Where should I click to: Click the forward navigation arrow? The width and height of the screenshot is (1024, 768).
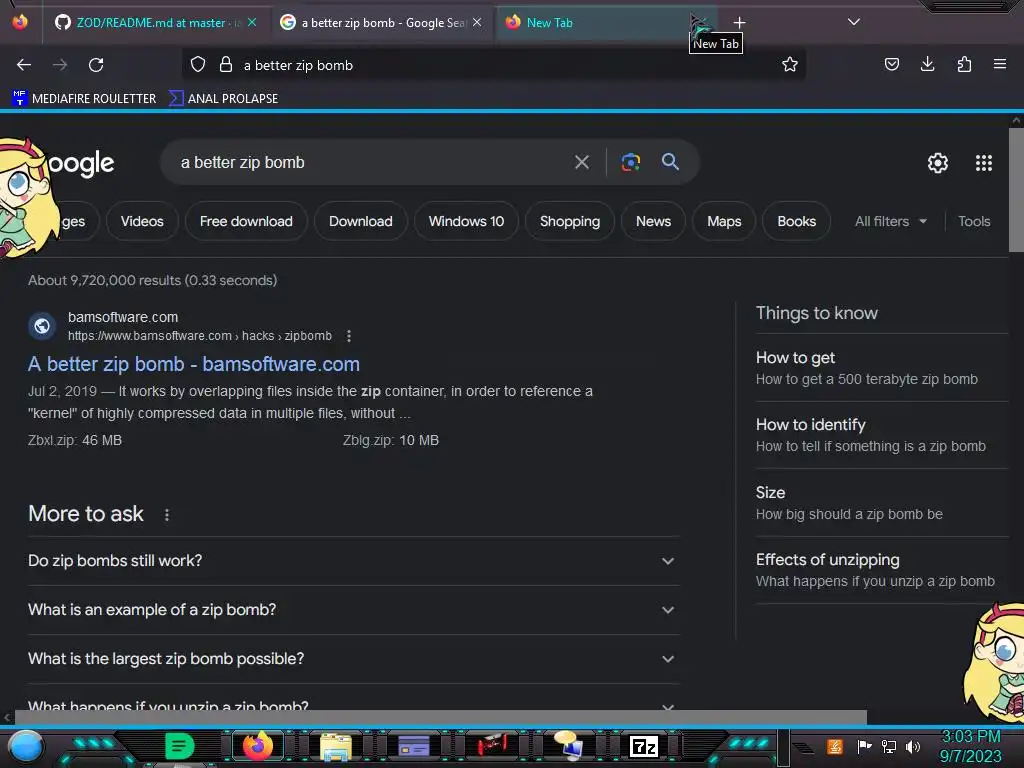[x=60, y=65]
